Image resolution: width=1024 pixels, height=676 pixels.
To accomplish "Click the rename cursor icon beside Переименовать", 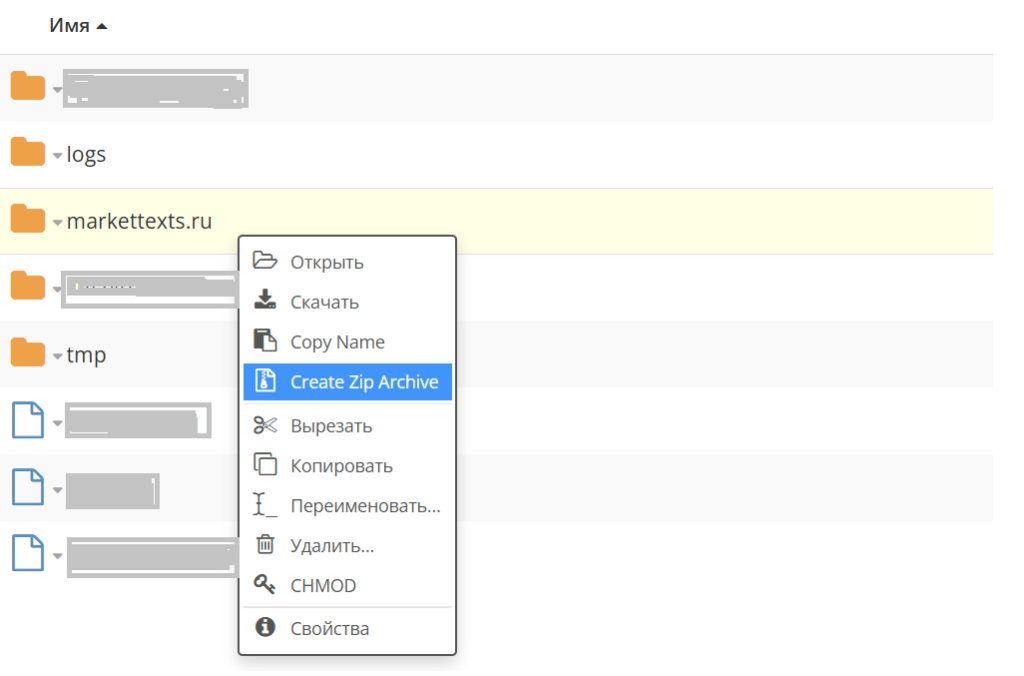I will [265, 505].
